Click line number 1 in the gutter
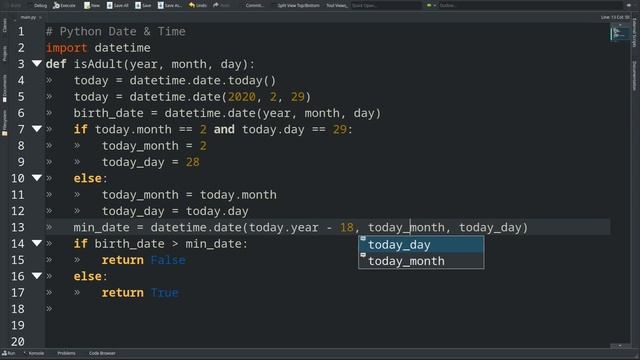This screenshot has height=360, width=640. (x=21, y=31)
